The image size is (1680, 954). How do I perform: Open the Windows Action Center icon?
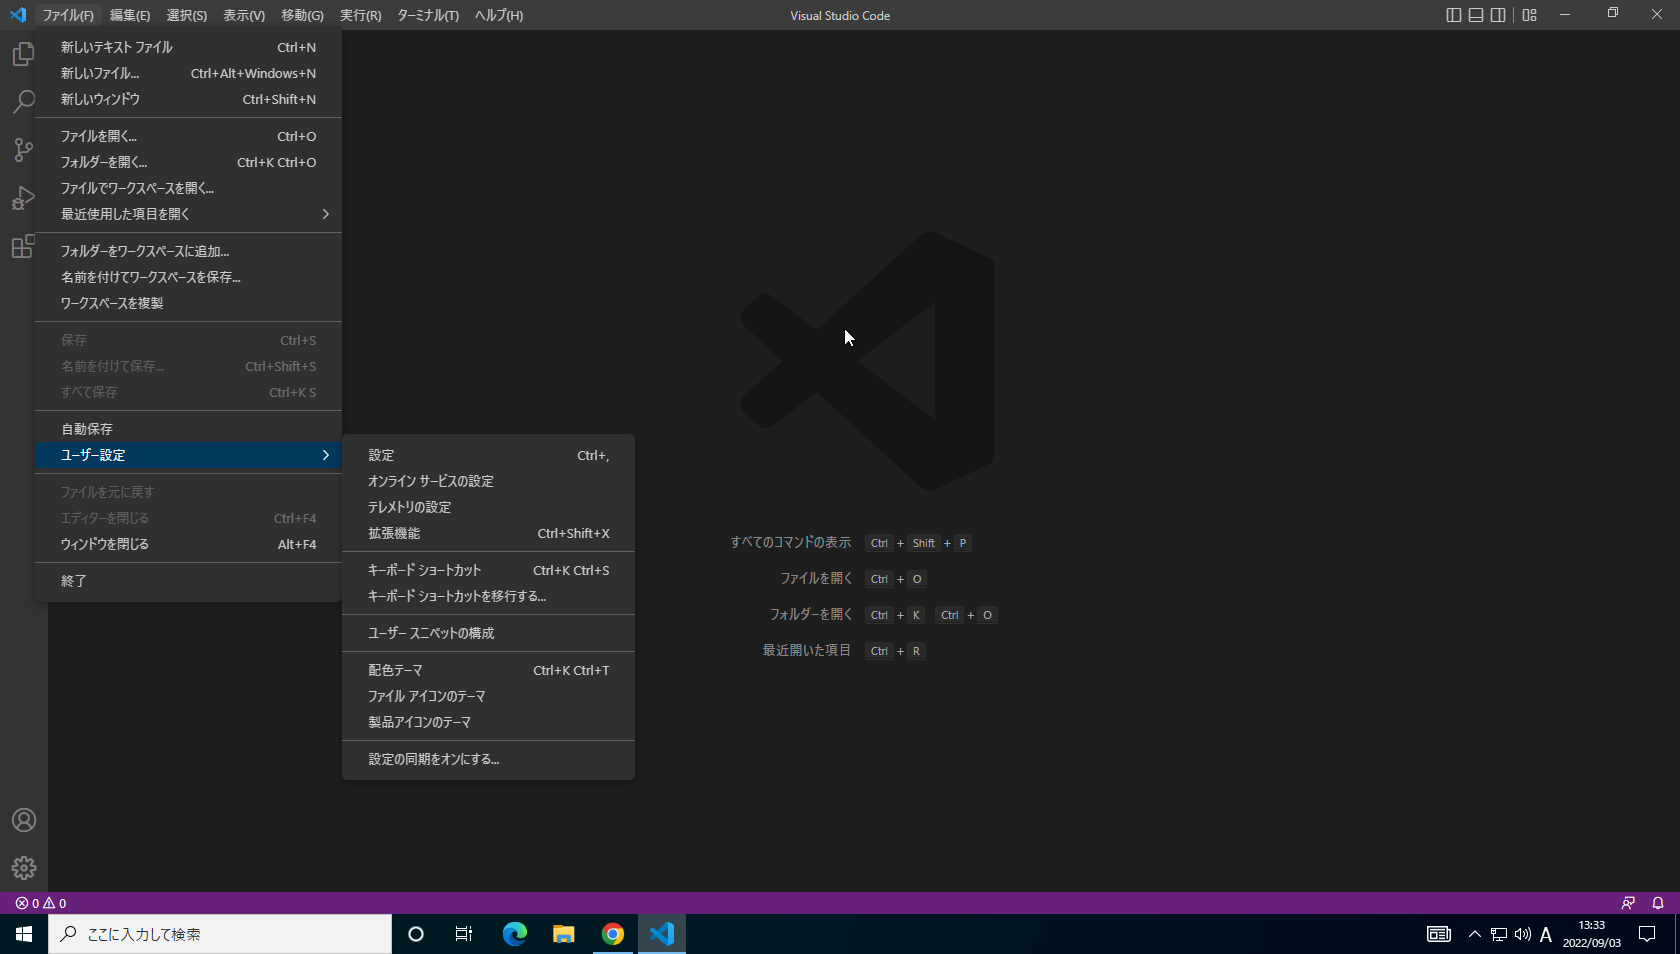pos(1647,934)
